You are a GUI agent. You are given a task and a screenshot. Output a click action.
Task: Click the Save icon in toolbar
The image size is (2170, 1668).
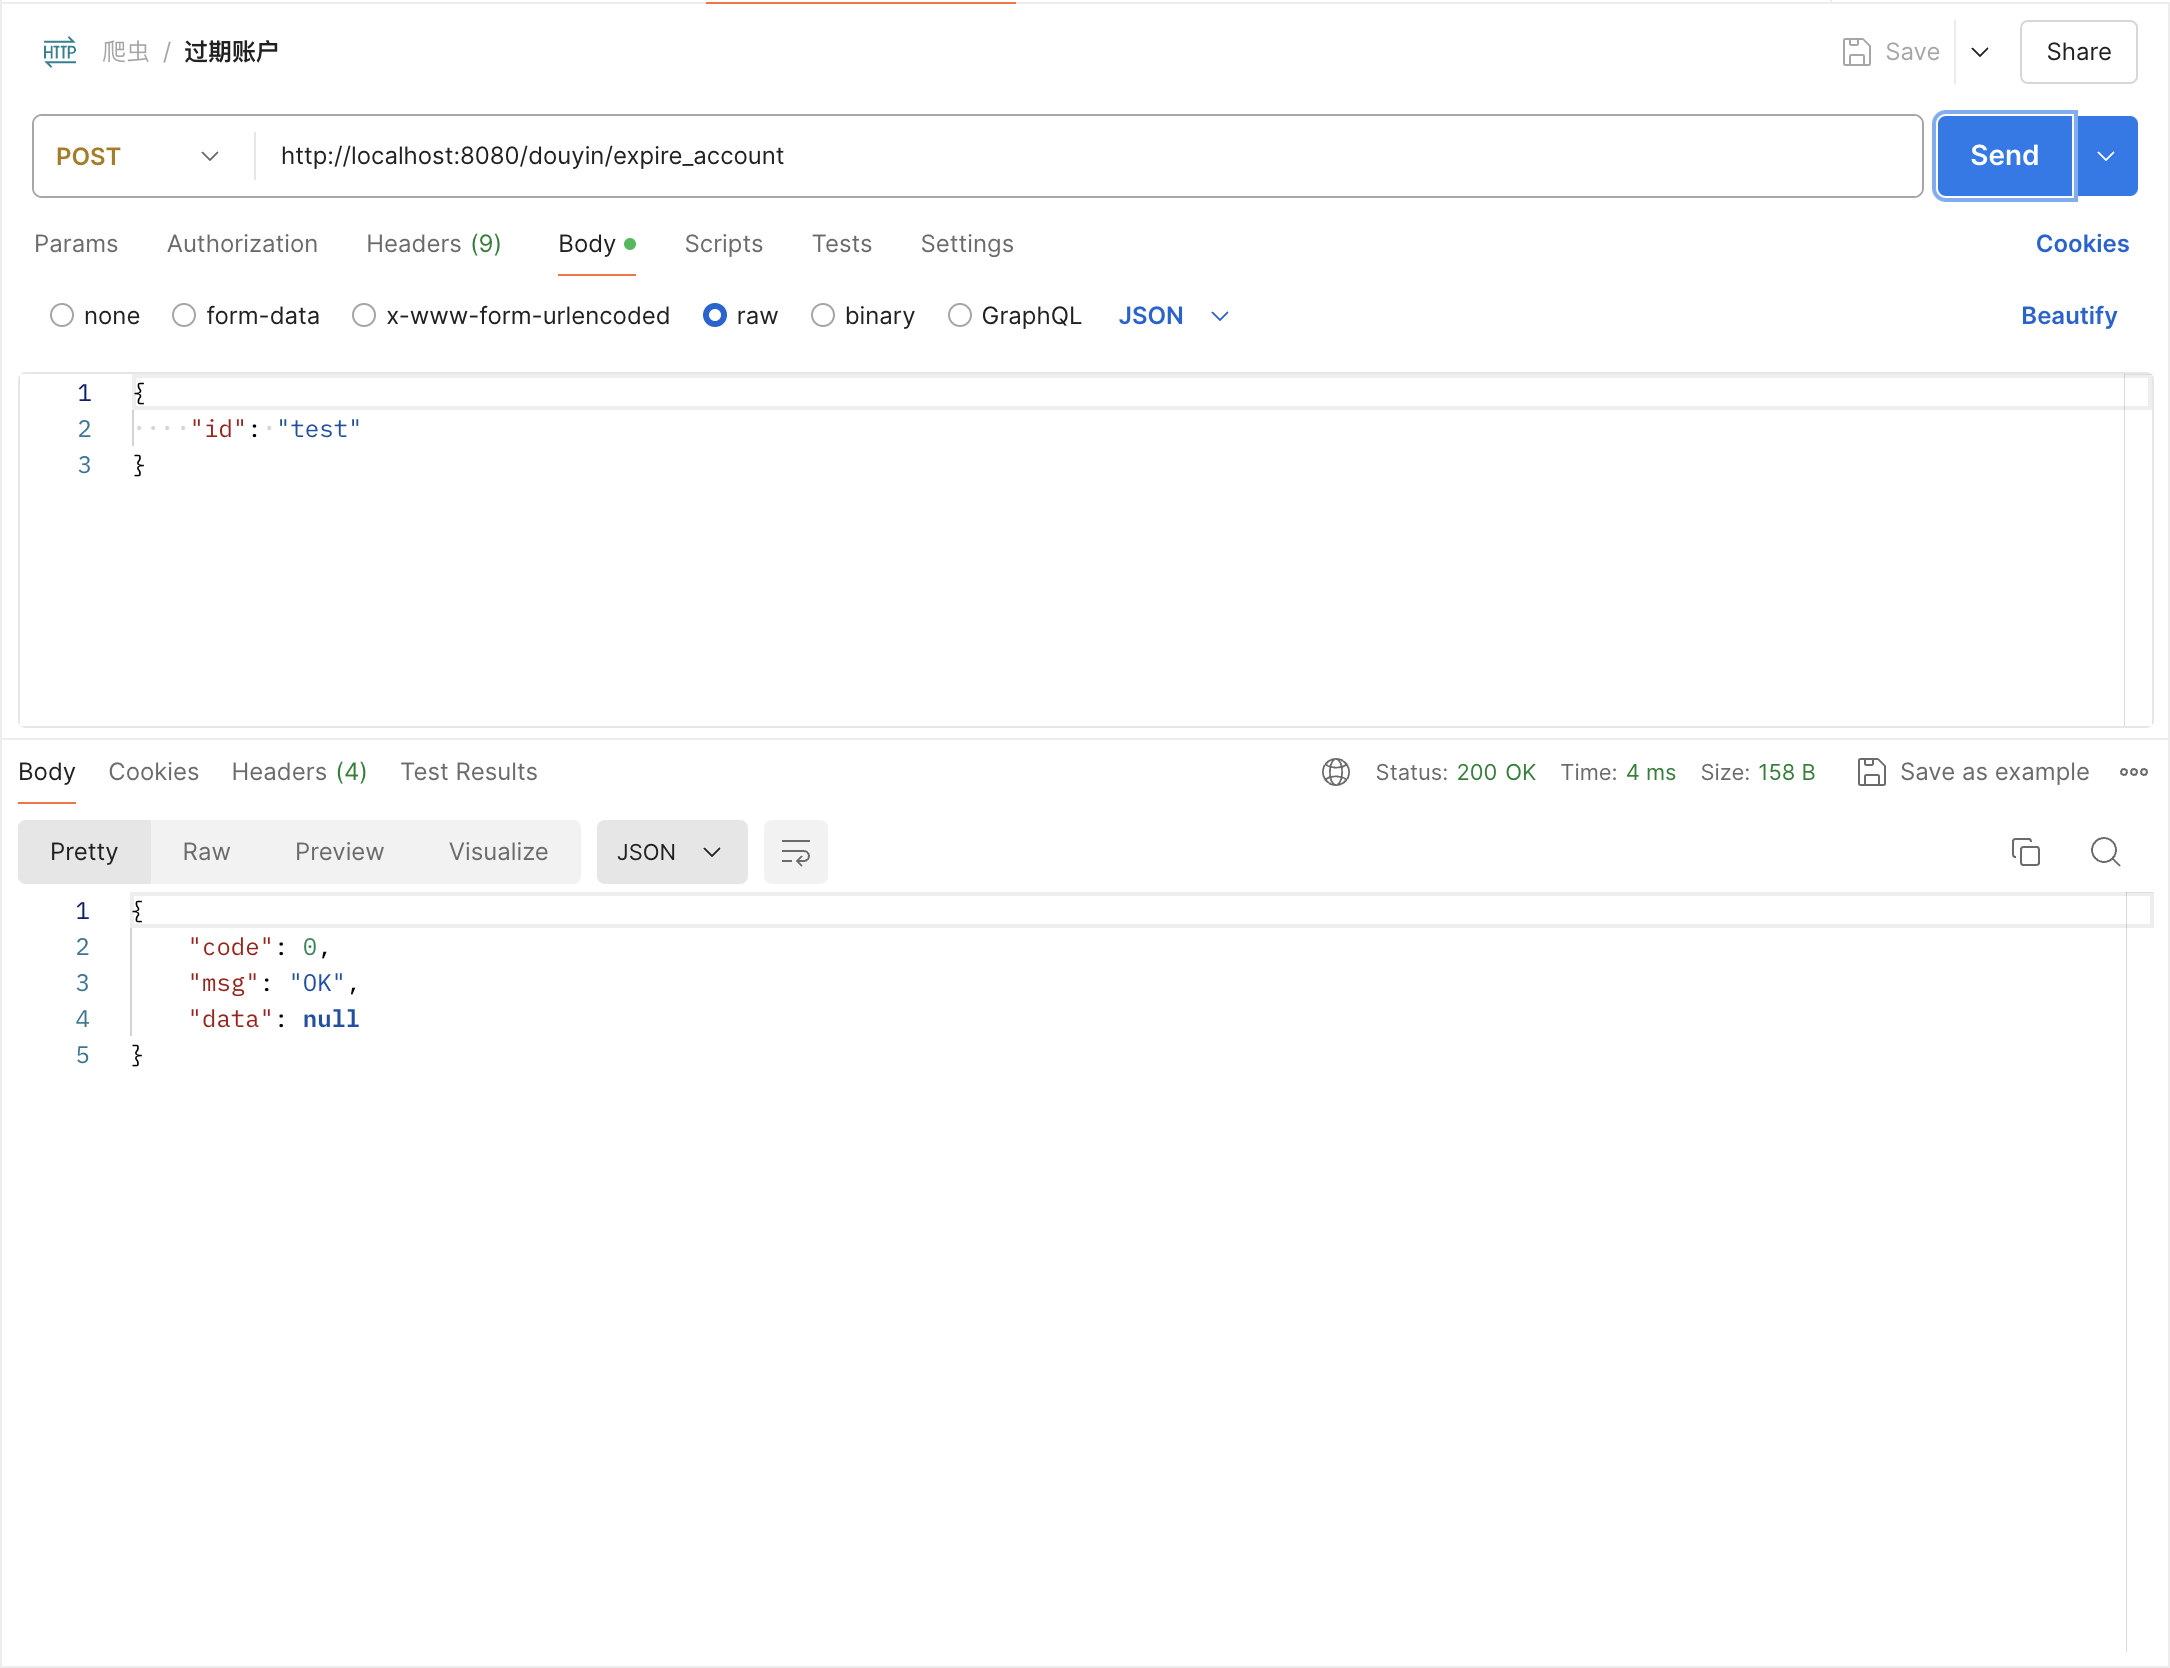(x=1864, y=51)
